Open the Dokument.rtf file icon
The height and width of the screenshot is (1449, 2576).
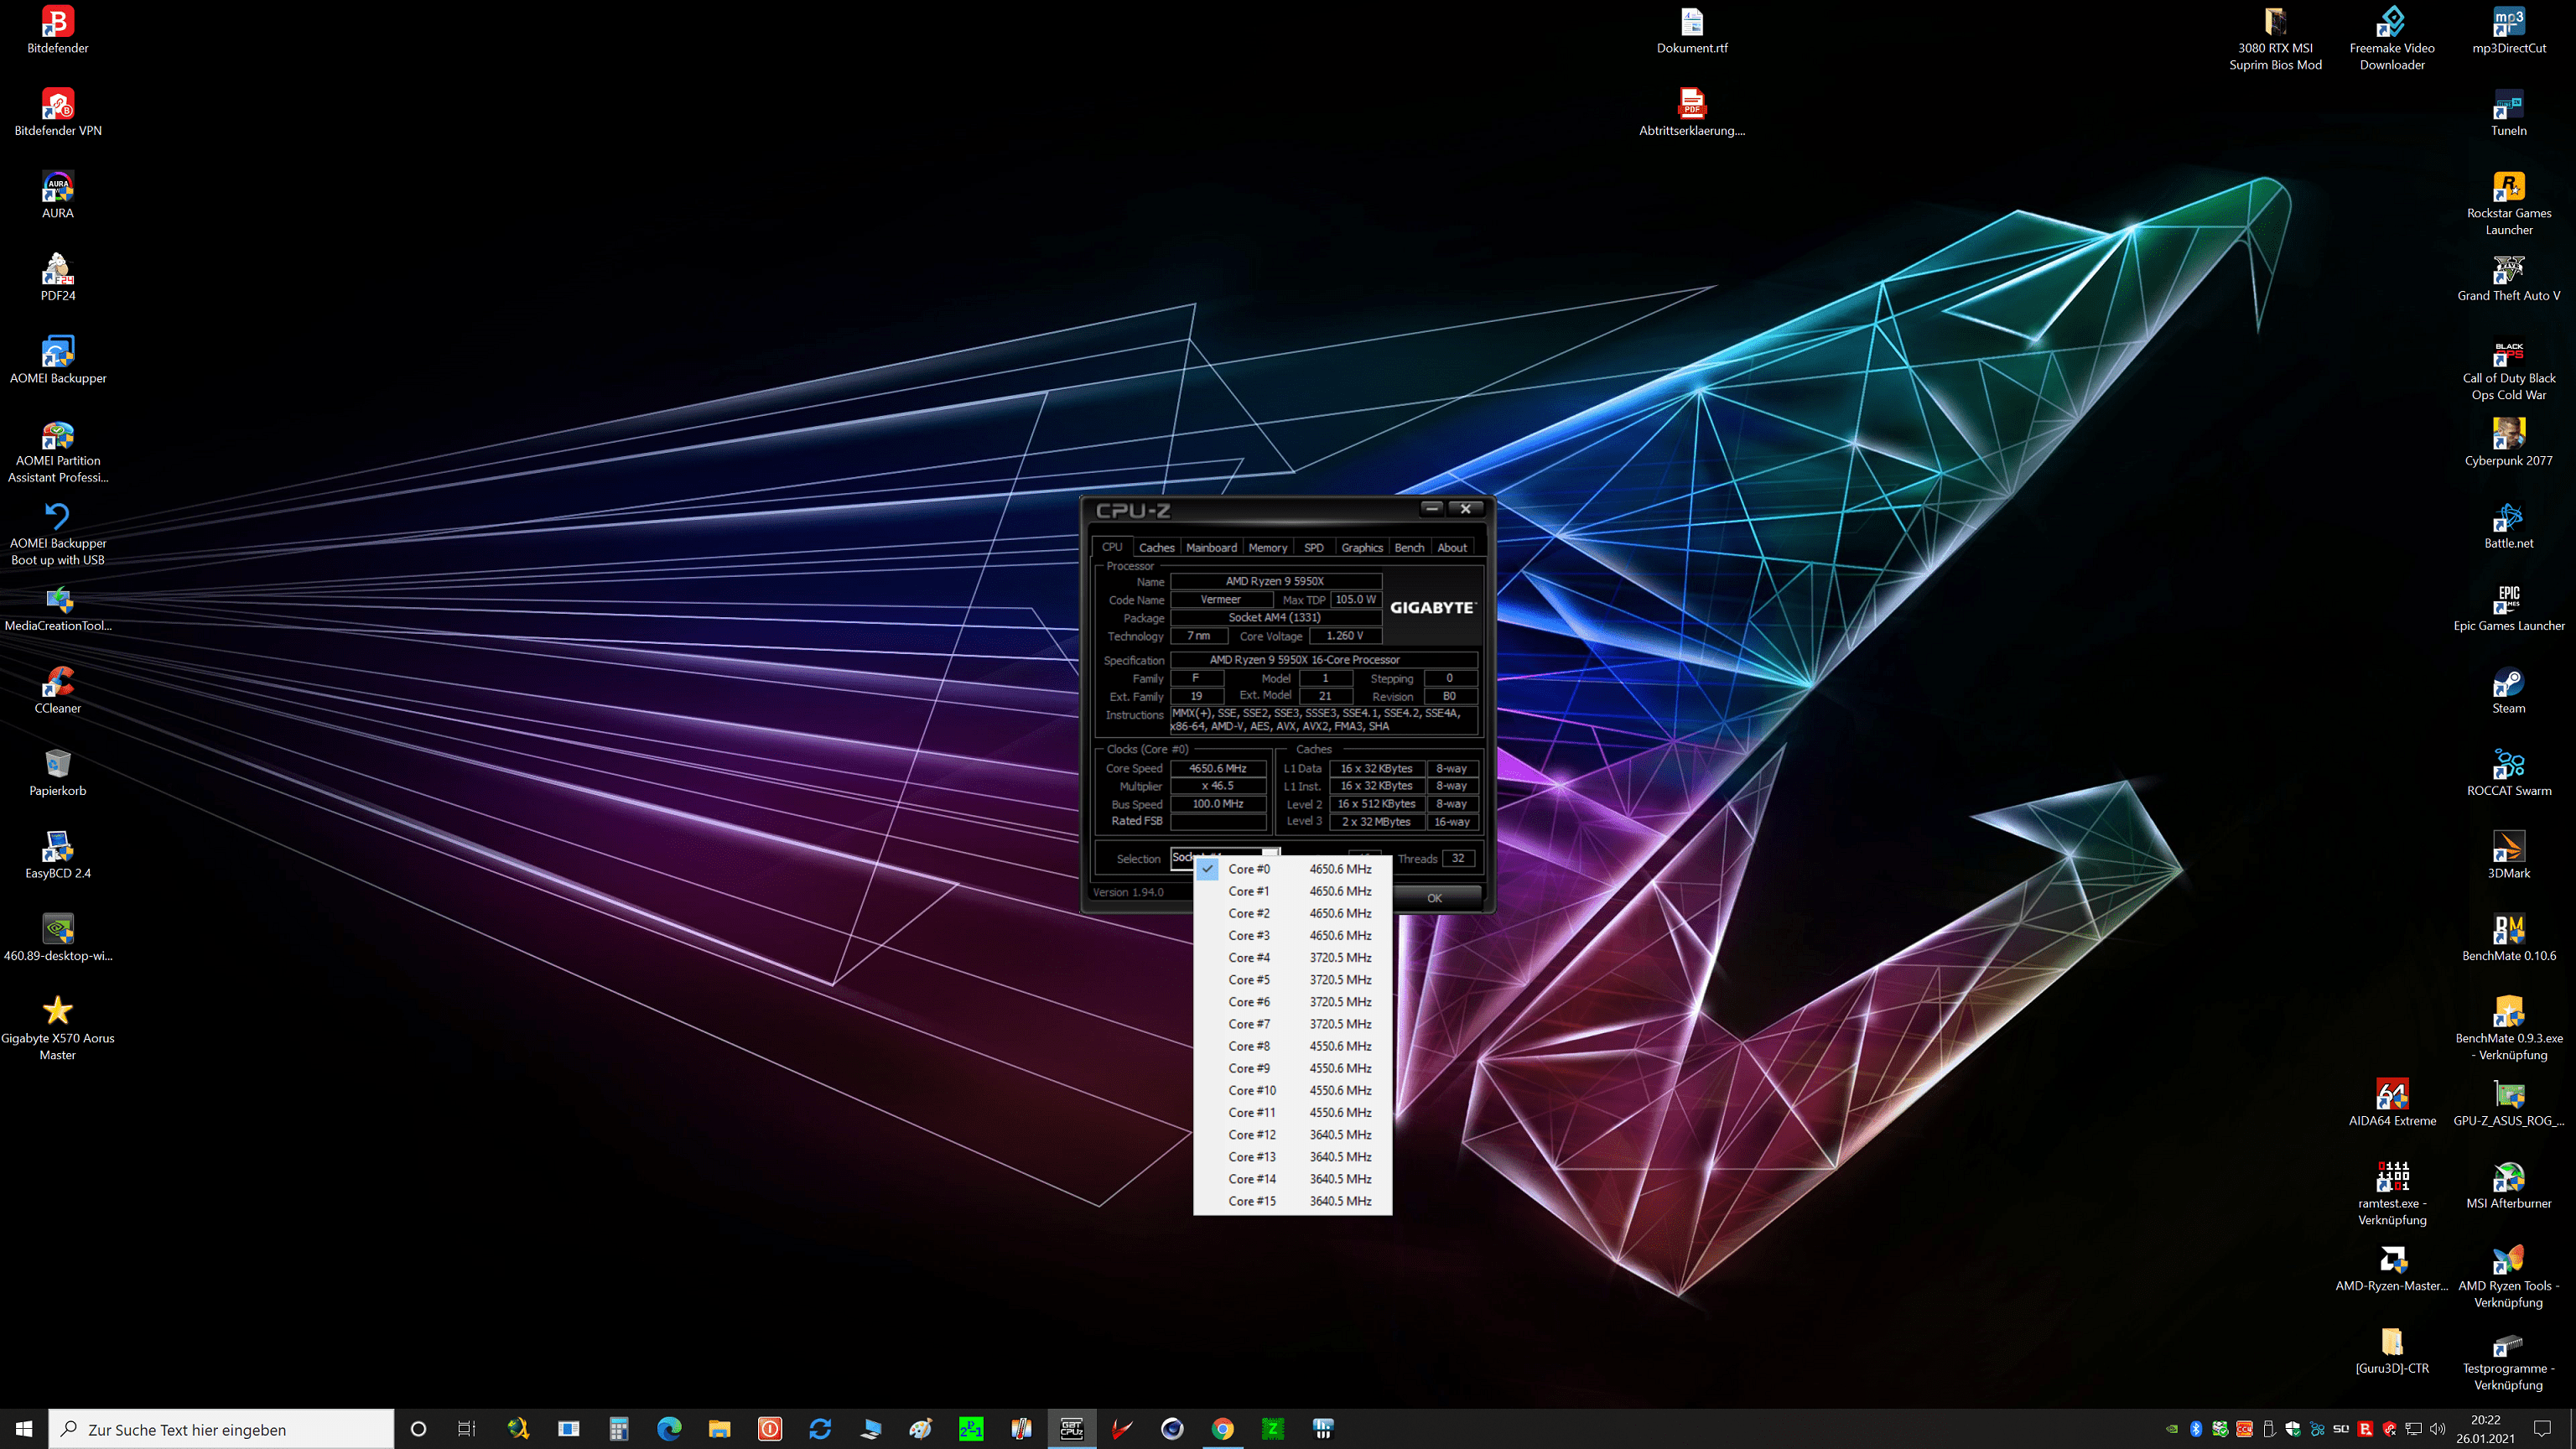(x=1691, y=30)
